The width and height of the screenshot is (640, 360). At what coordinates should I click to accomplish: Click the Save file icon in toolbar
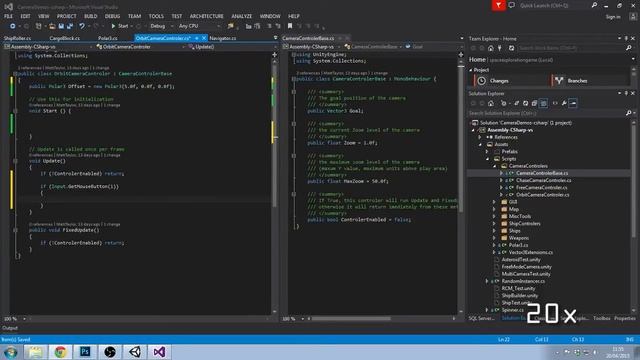click(61, 26)
